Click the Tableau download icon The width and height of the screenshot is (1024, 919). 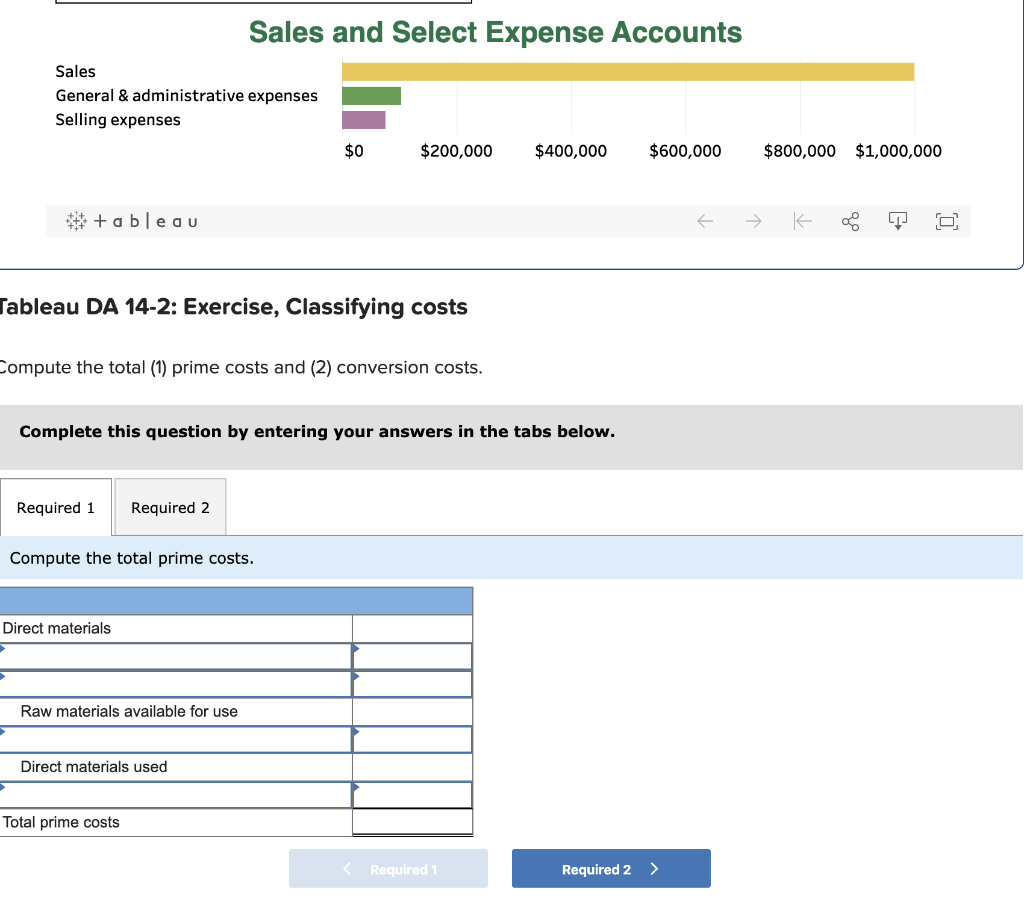point(898,221)
